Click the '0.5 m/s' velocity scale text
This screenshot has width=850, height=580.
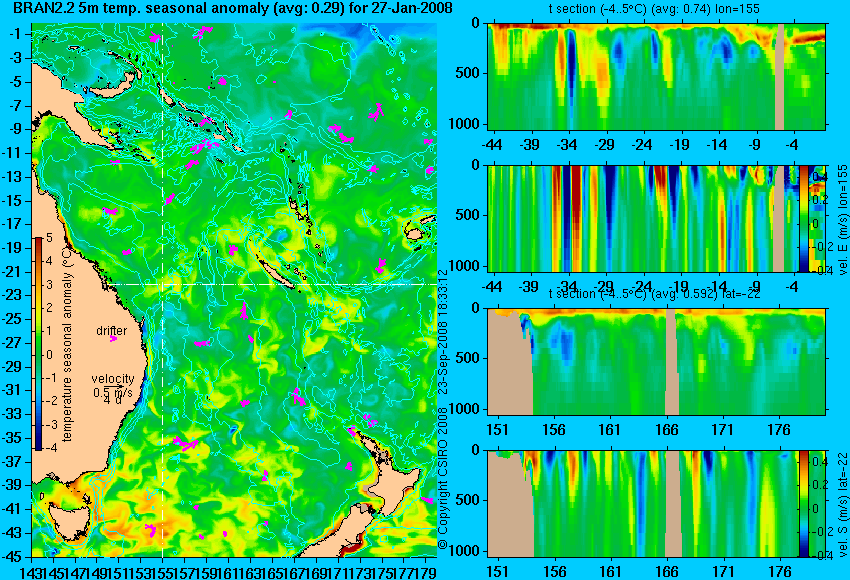112,392
